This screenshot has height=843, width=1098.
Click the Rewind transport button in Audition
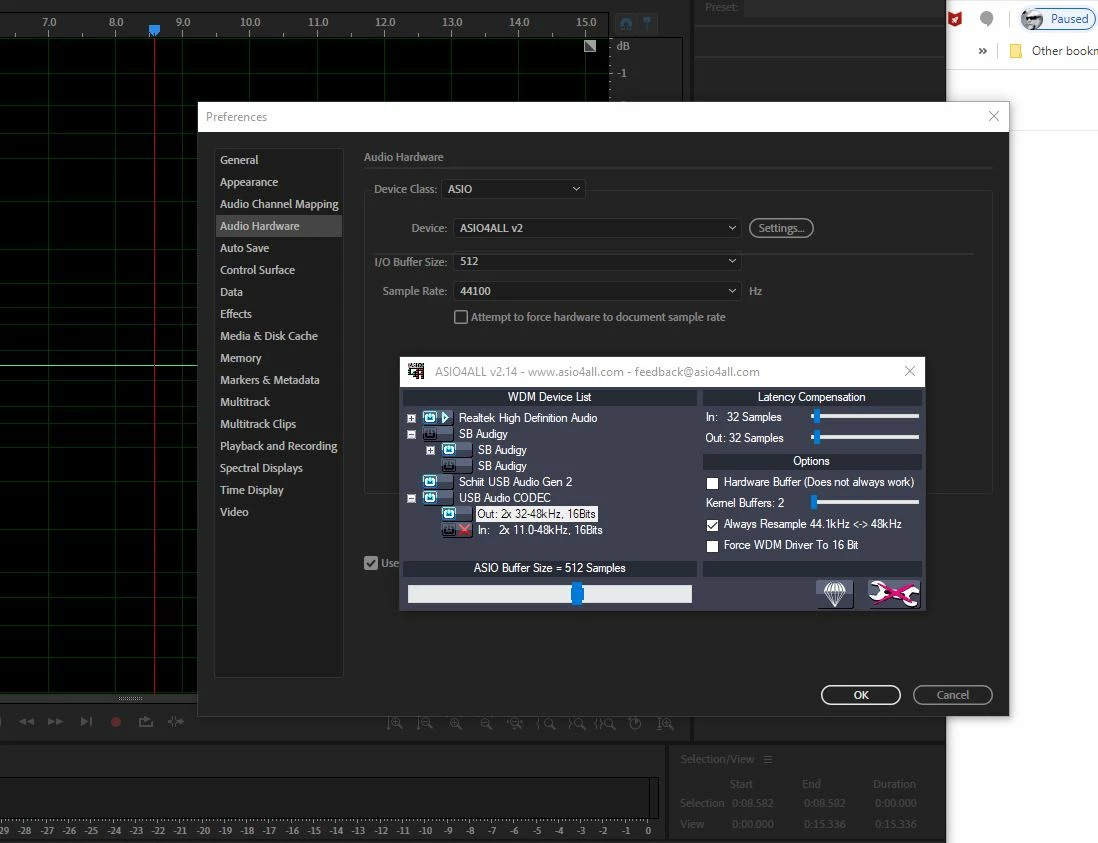click(27, 721)
